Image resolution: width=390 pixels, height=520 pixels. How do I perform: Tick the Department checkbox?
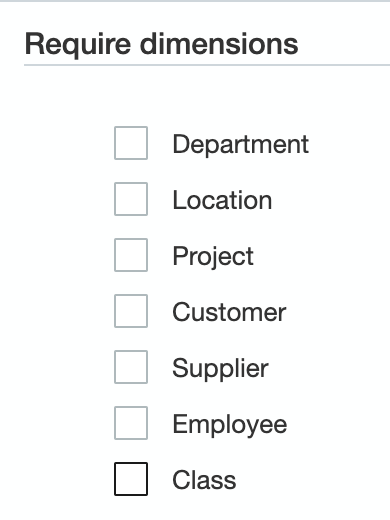coord(131,143)
